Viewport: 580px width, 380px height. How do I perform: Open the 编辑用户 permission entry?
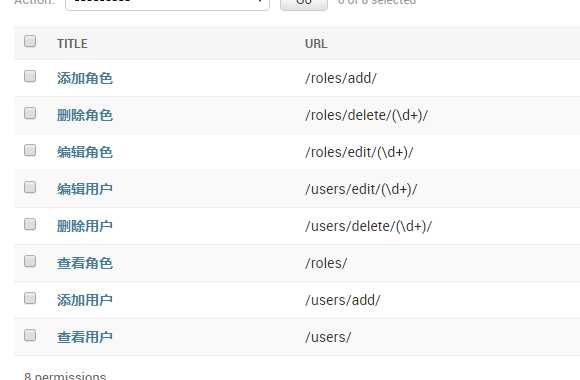tap(85, 189)
